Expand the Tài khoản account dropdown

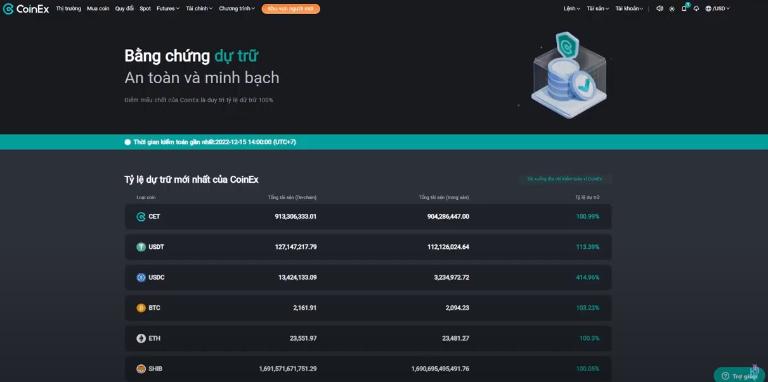pos(629,9)
